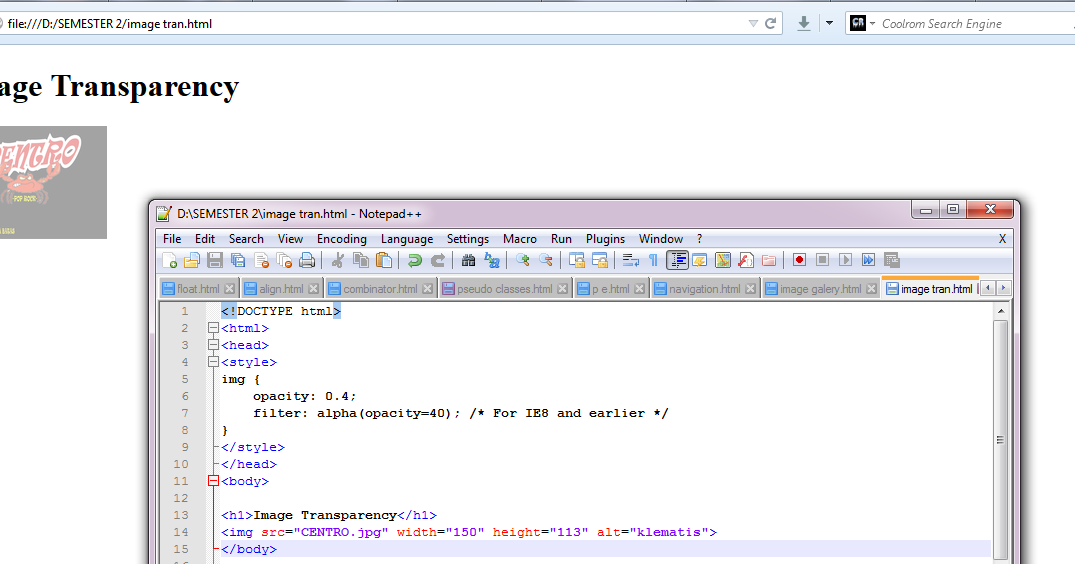Open the Language menu
Image resolution: width=1075 pixels, height=564 pixels.
pos(407,239)
